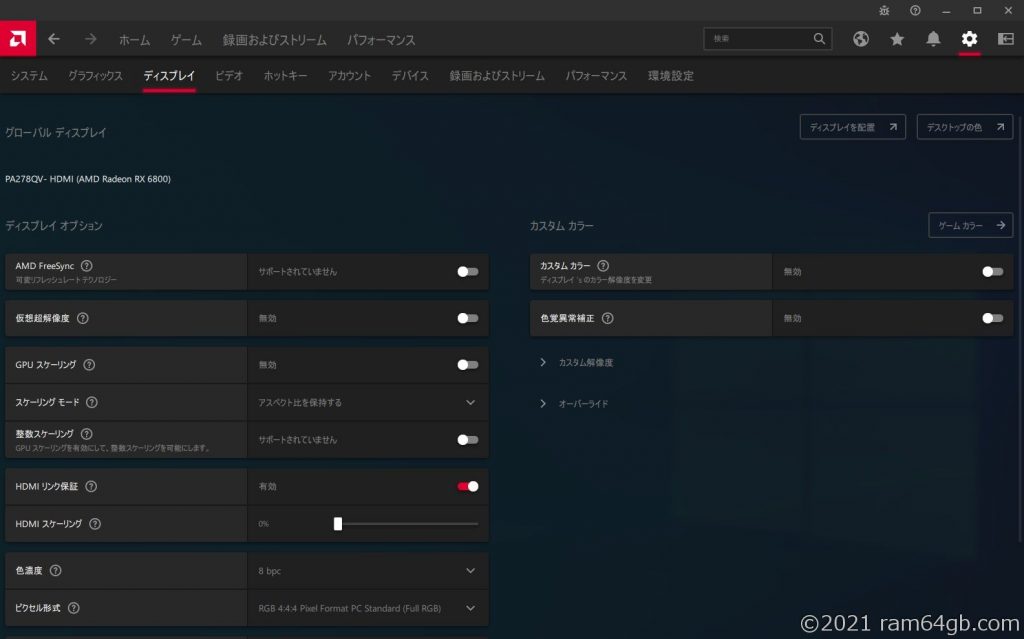Expand オーバーライド section
Image resolution: width=1024 pixels, height=639 pixels.
pyautogui.click(x=574, y=404)
